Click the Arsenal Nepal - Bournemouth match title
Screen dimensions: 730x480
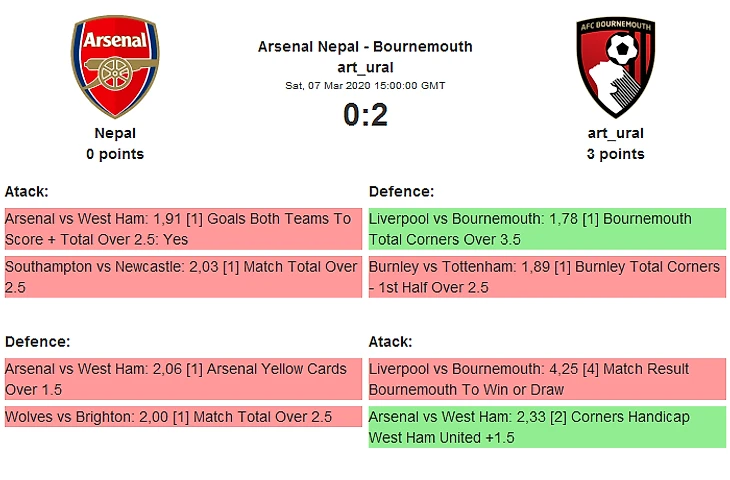365,47
